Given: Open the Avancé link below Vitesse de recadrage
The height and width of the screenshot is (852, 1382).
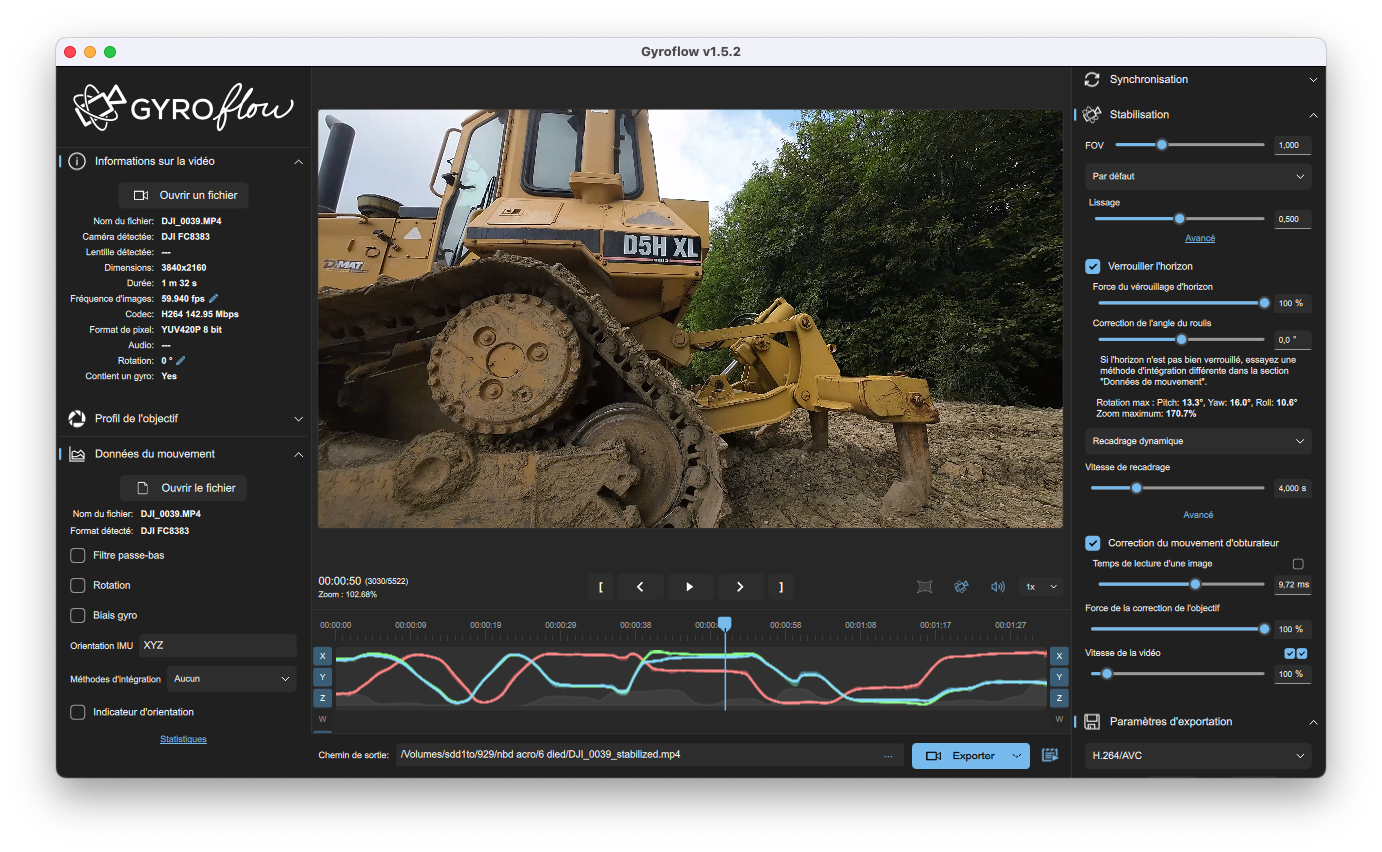Looking at the screenshot, I should pyautogui.click(x=1198, y=515).
